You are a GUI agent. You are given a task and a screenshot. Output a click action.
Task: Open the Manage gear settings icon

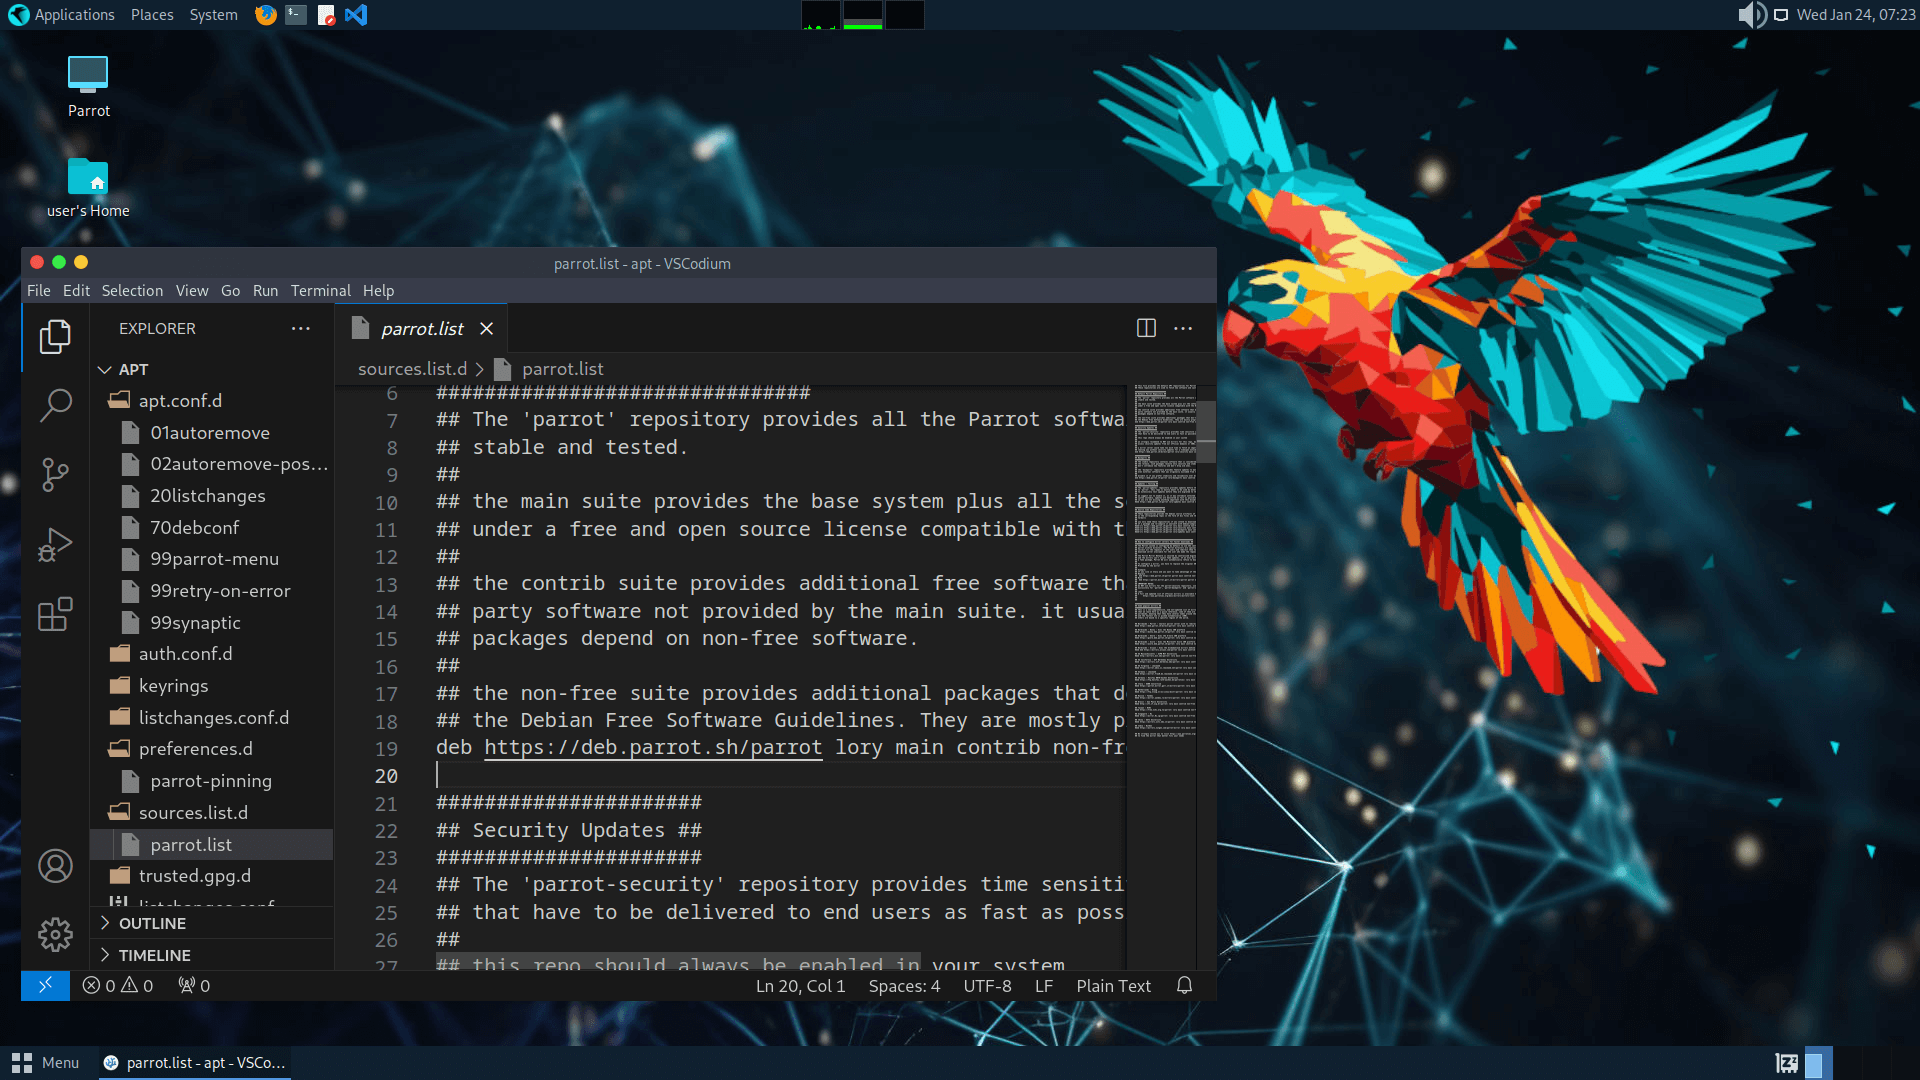[55, 935]
